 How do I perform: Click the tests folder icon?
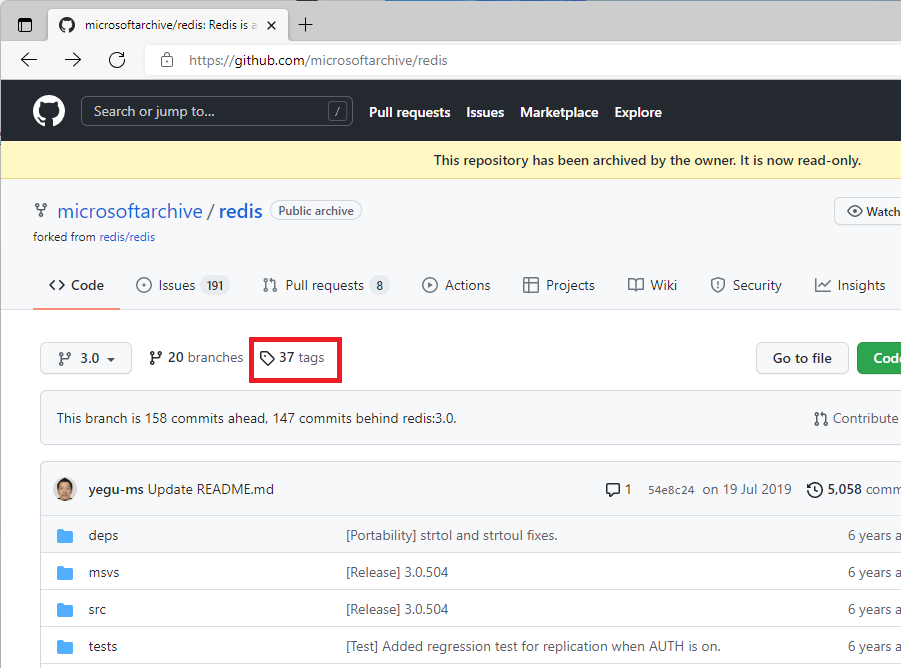click(x=65, y=647)
